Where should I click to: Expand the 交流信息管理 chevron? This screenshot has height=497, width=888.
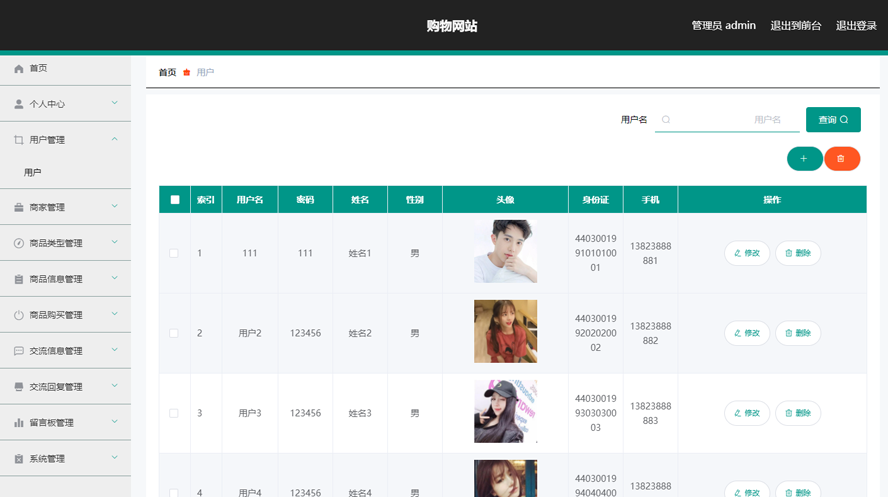pos(114,350)
